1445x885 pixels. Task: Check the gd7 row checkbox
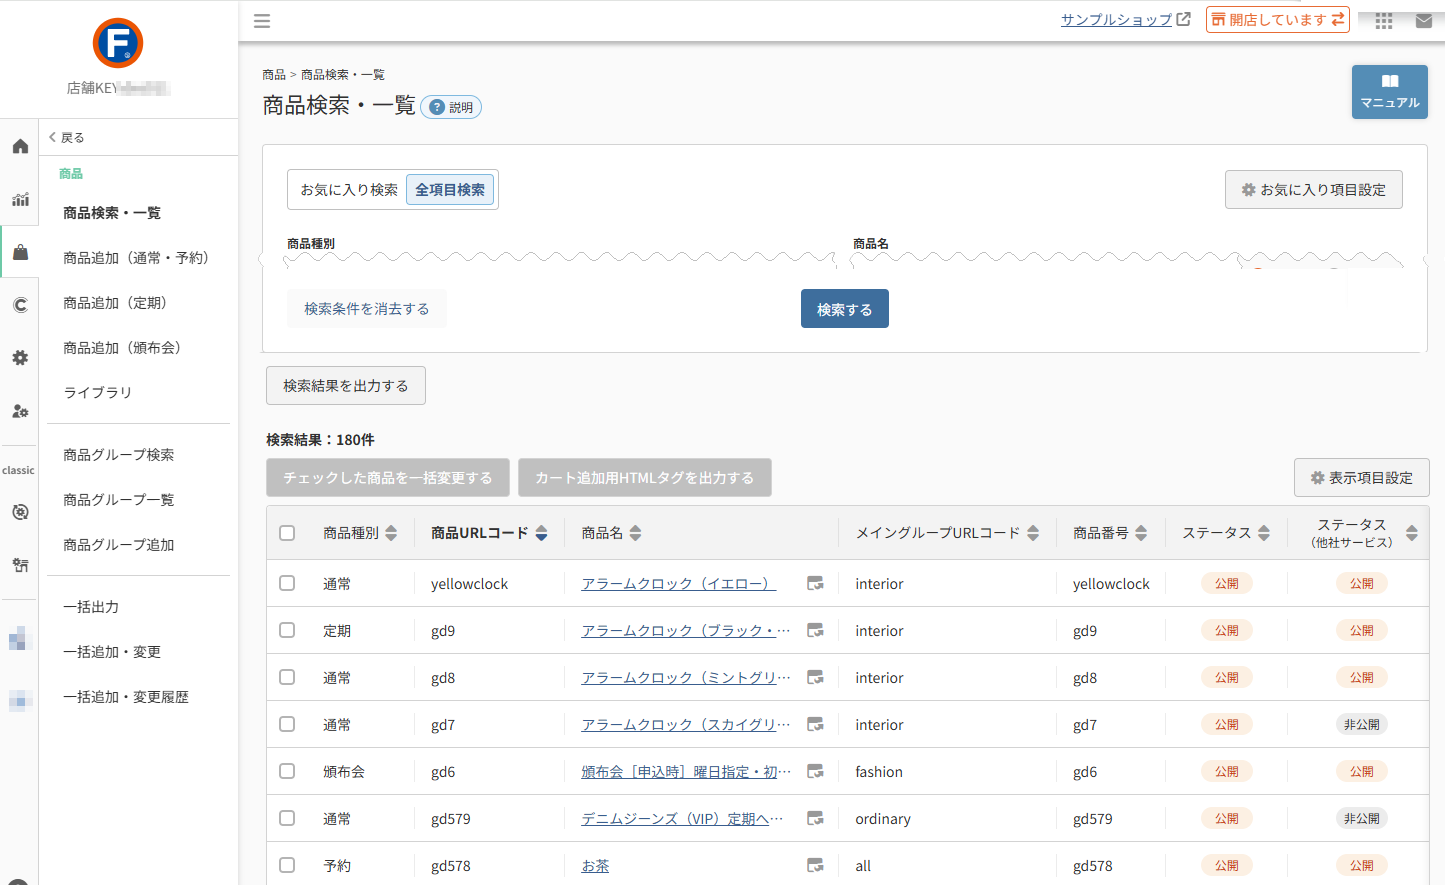[x=287, y=724]
